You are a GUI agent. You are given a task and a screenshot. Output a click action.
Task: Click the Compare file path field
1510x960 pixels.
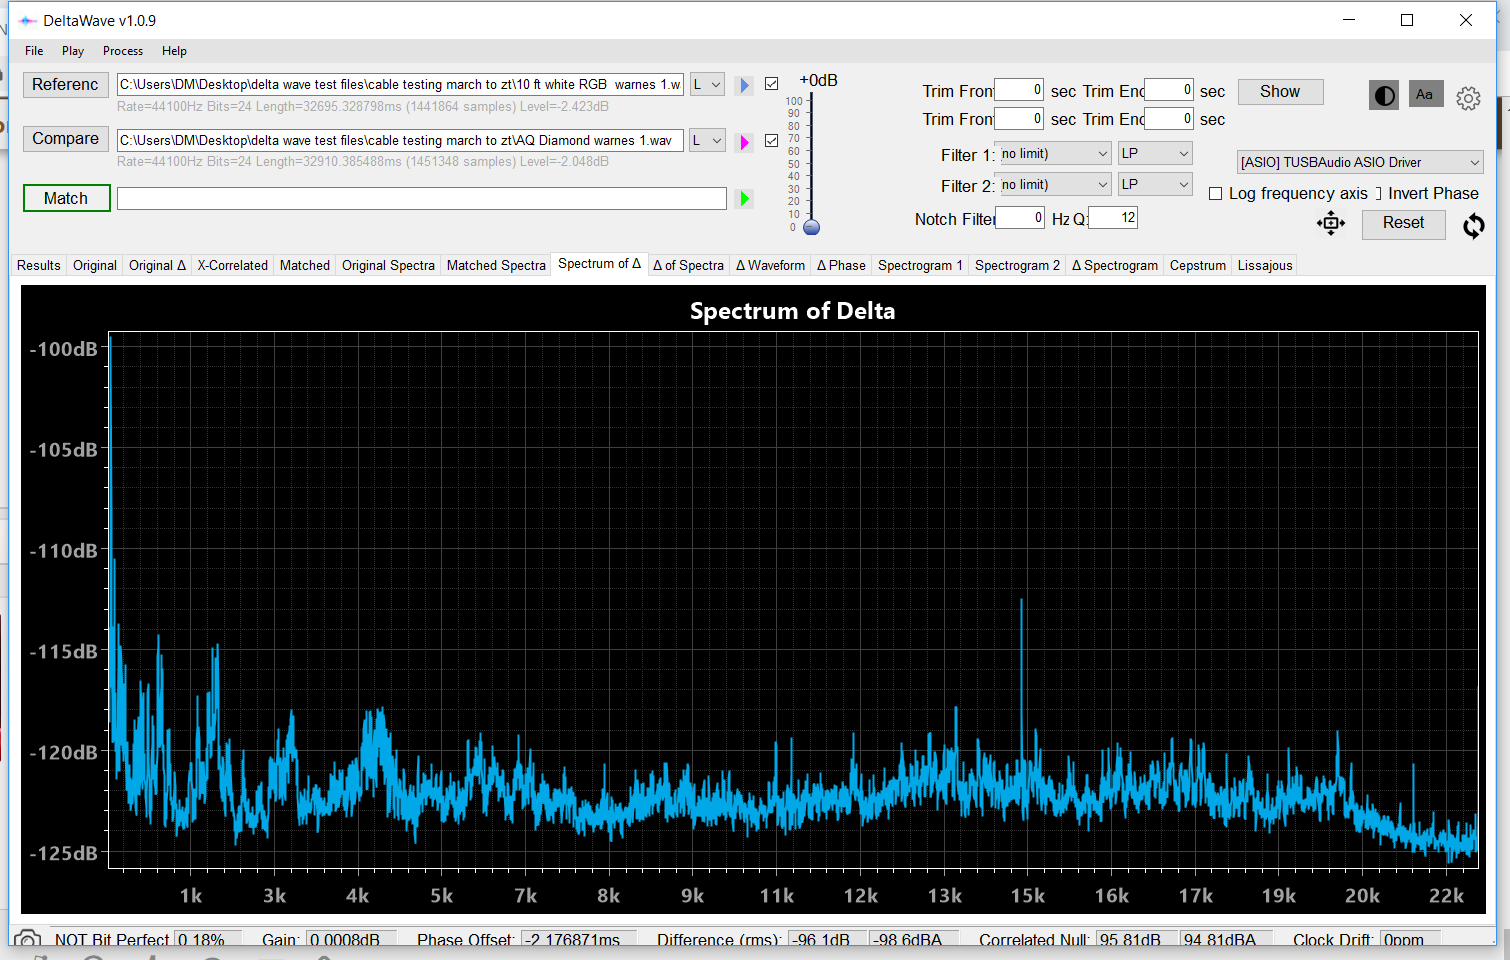pyautogui.click(x=400, y=141)
